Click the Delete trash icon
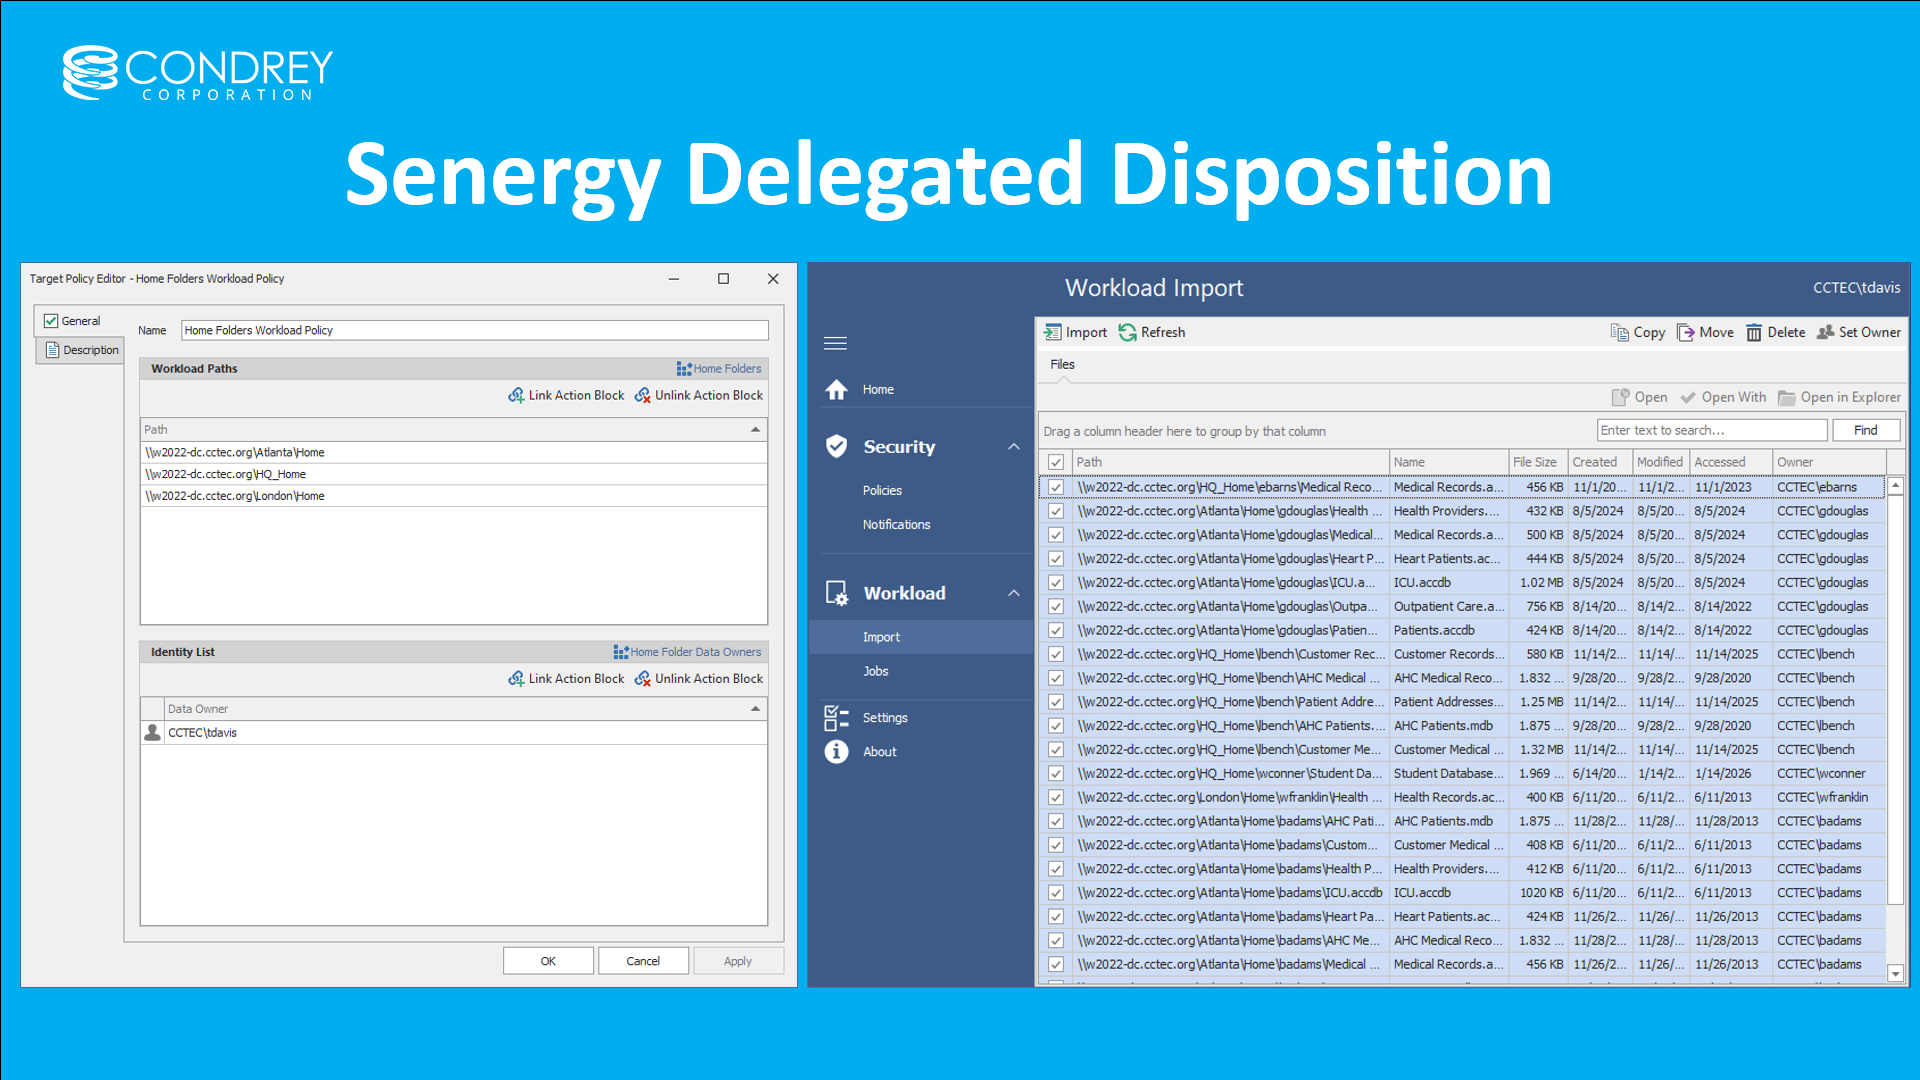This screenshot has width=1920, height=1080. (x=1754, y=332)
